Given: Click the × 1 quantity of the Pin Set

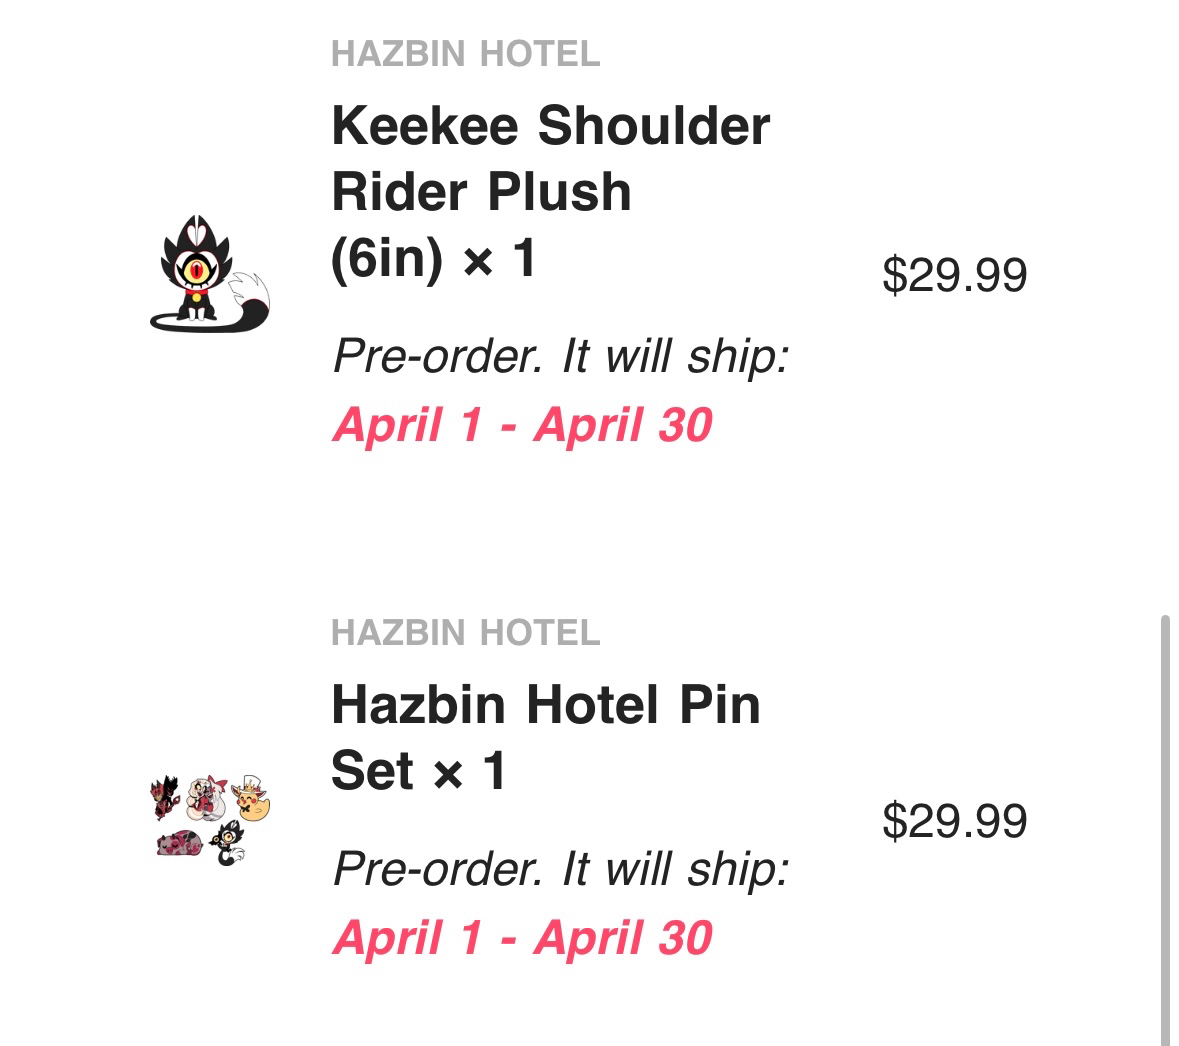Looking at the screenshot, I should click(470, 772).
